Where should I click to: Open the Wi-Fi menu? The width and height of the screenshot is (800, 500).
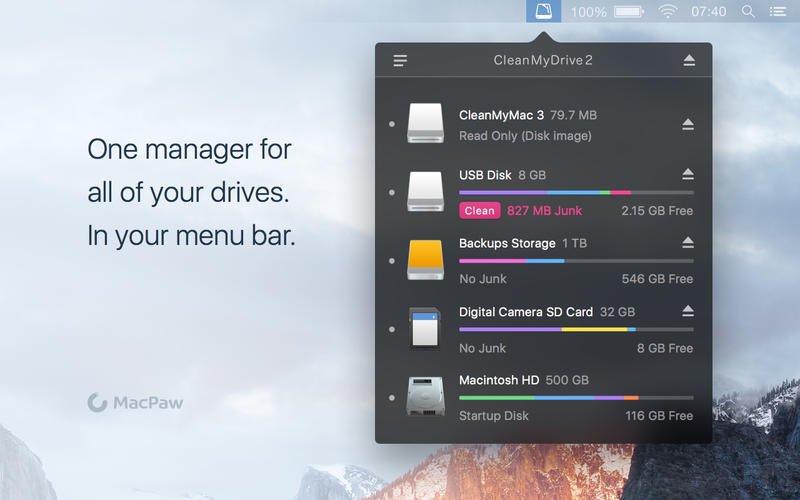click(x=667, y=11)
